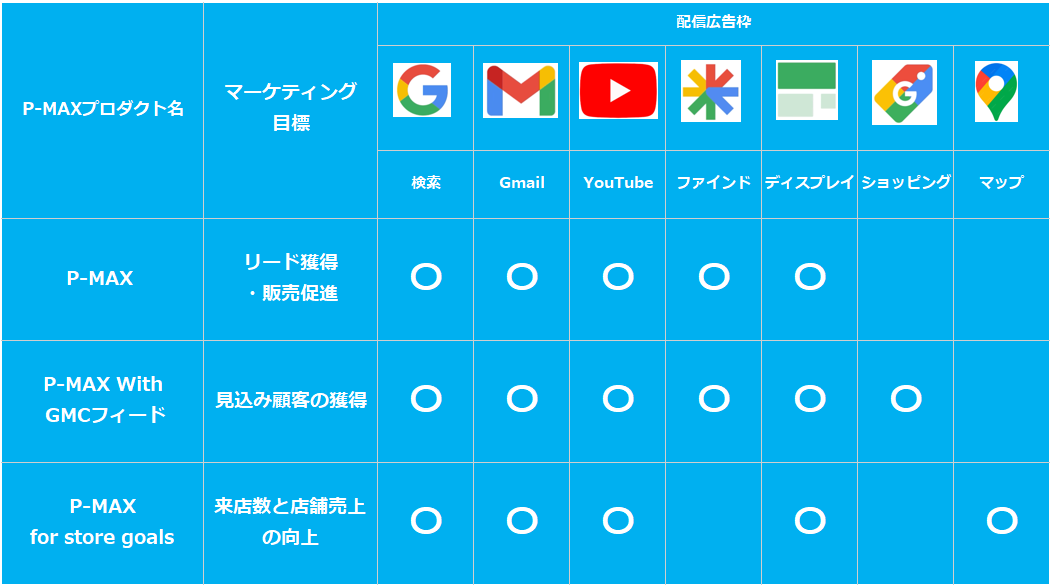The image size is (1050, 586).
Task: Click the GMC feed row's Shopping circle
Action: tap(906, 399)
